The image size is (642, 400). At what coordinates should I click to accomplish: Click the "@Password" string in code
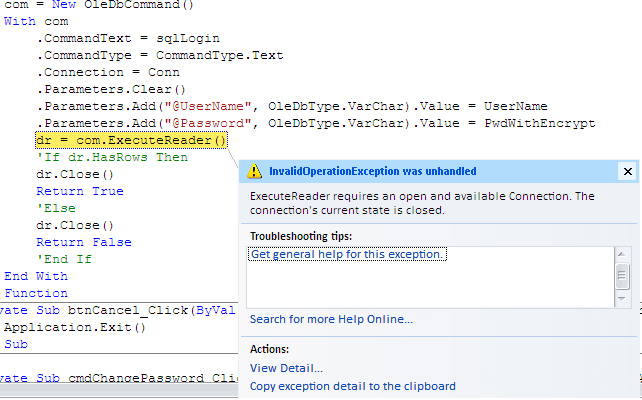pyautogui.click(x=208, y=123)
